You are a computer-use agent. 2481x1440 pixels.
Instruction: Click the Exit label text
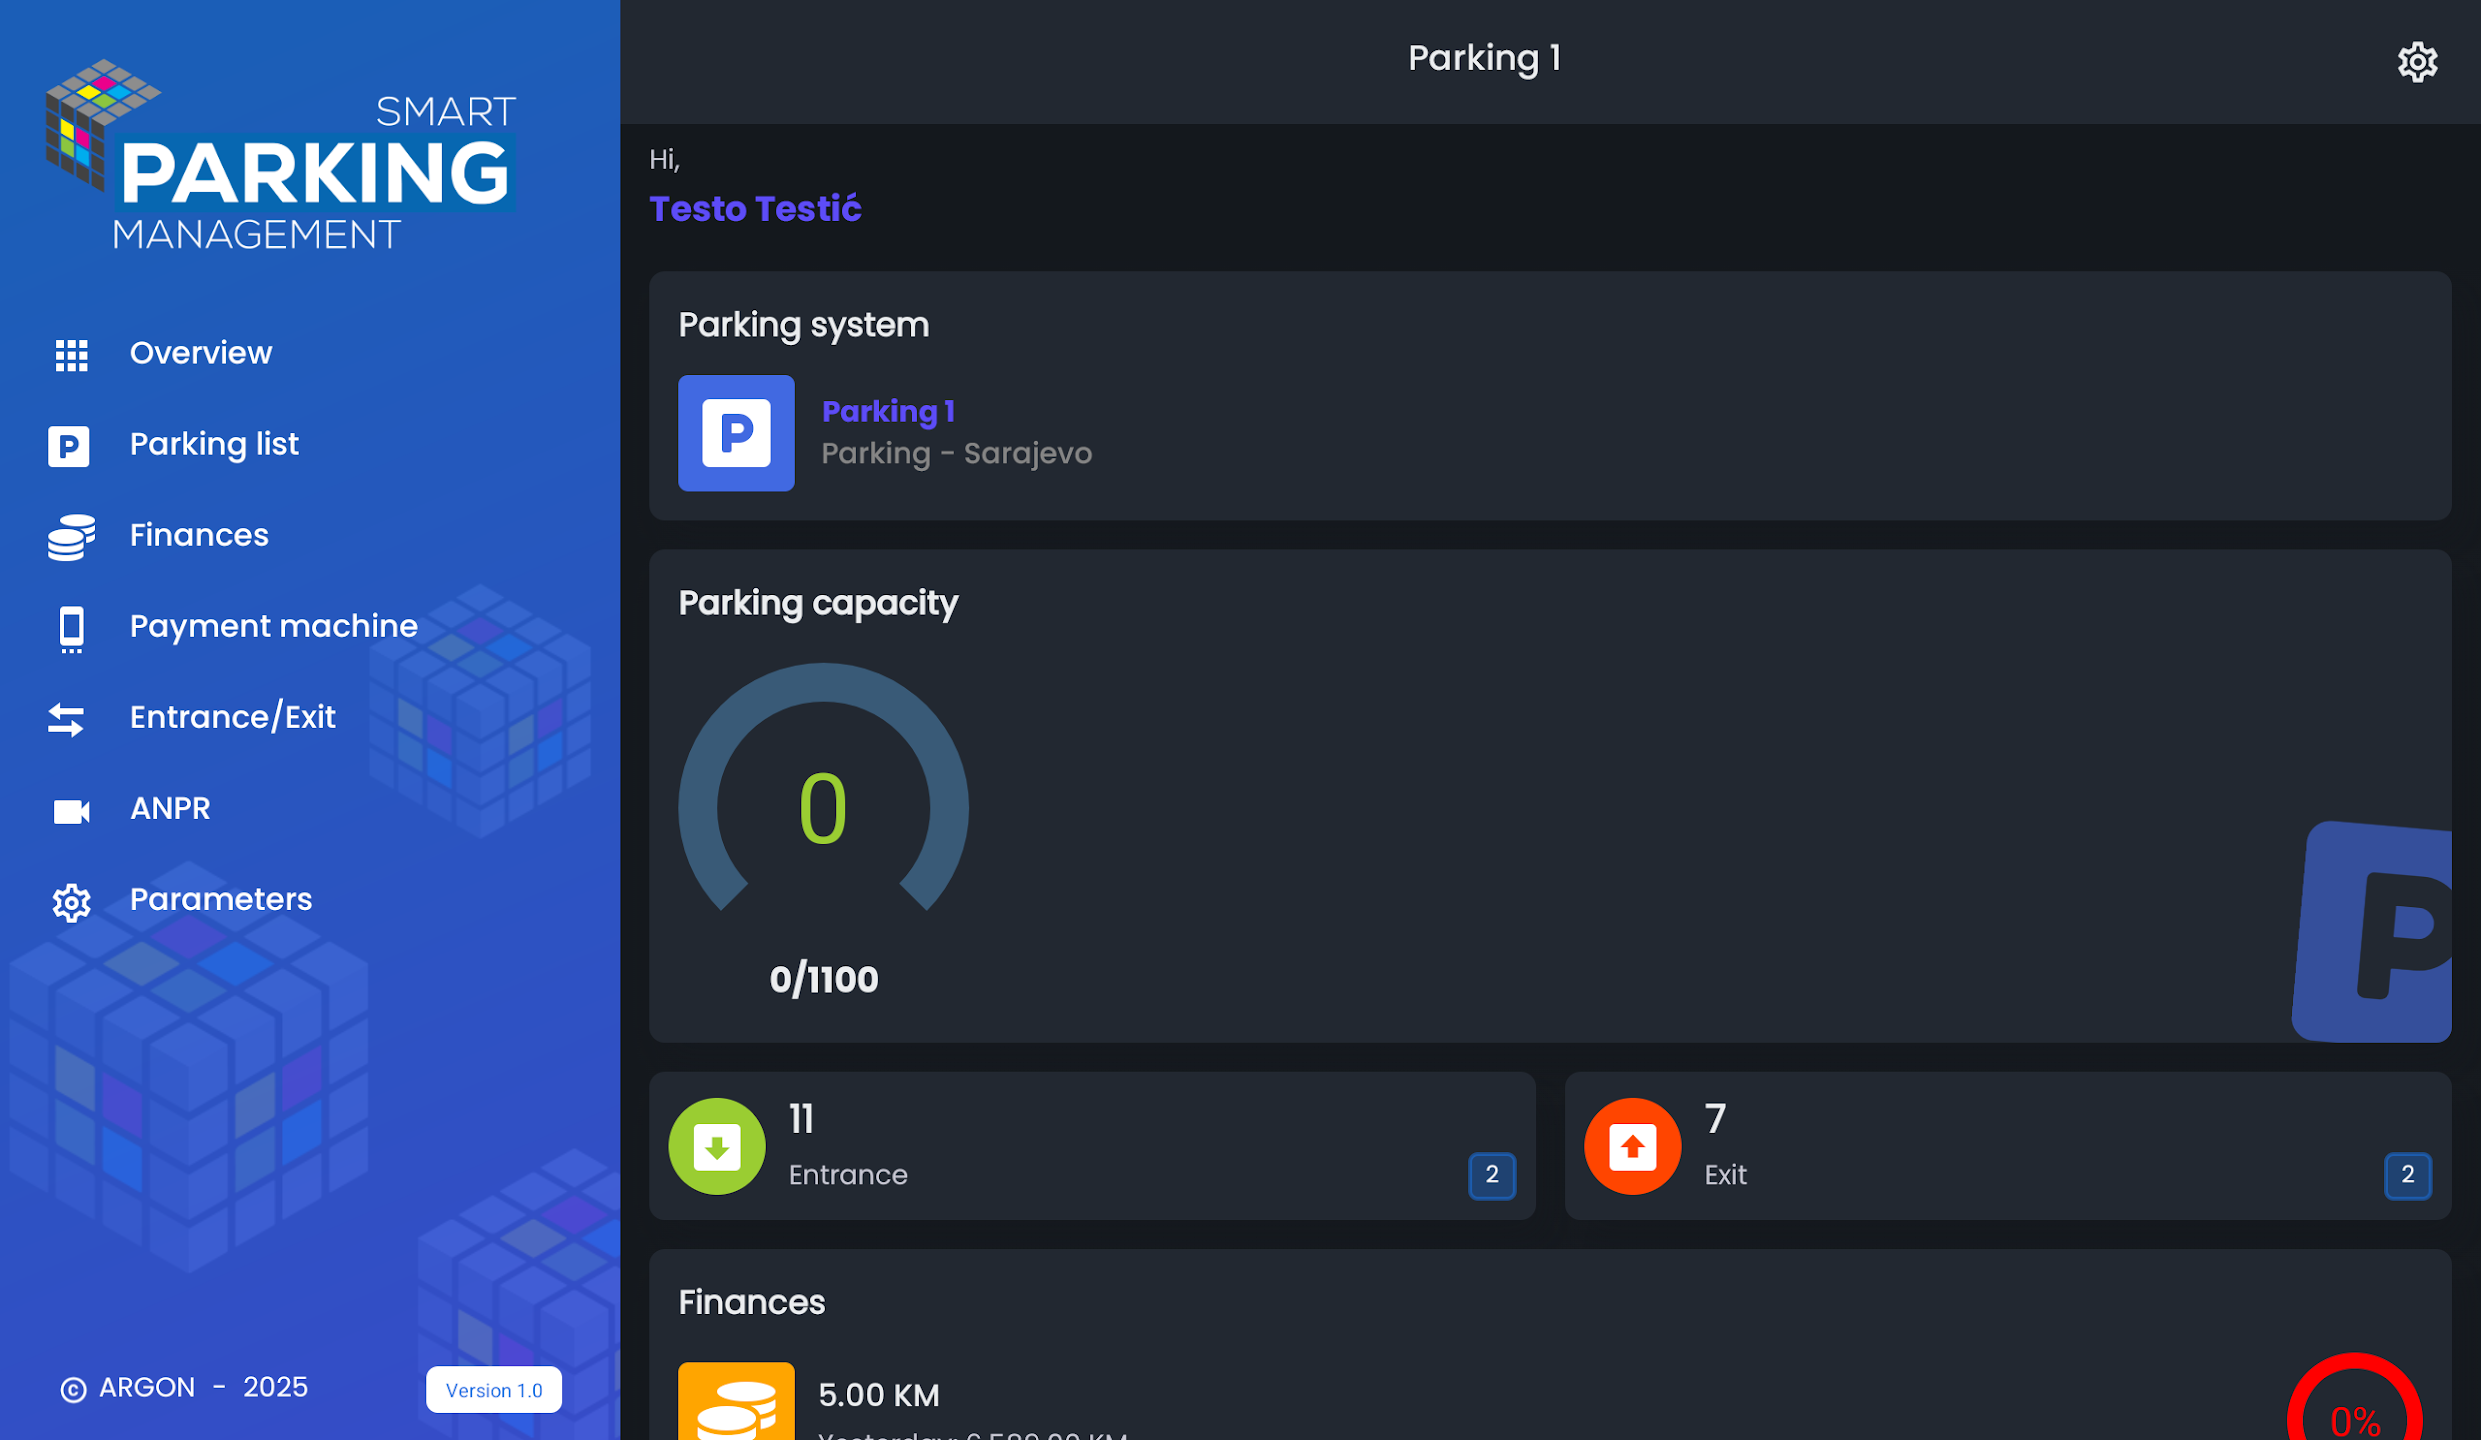(x=1726, y=1175)
